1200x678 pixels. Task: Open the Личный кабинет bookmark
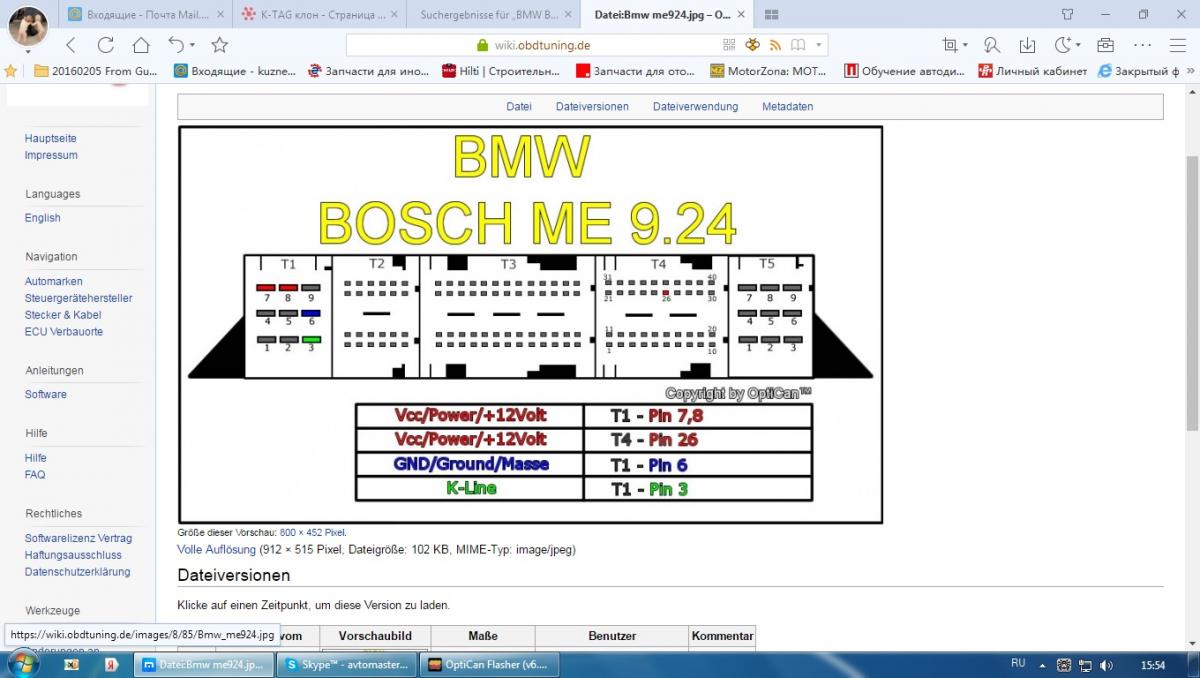1033,71
